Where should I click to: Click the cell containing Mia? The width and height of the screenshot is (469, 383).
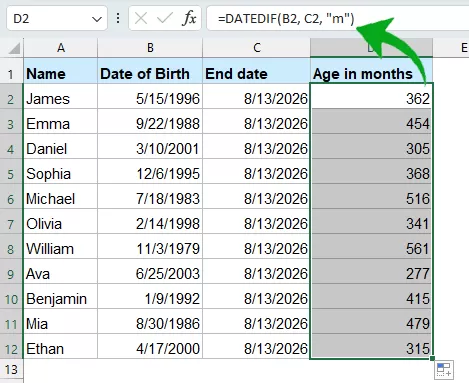(60, 321)
